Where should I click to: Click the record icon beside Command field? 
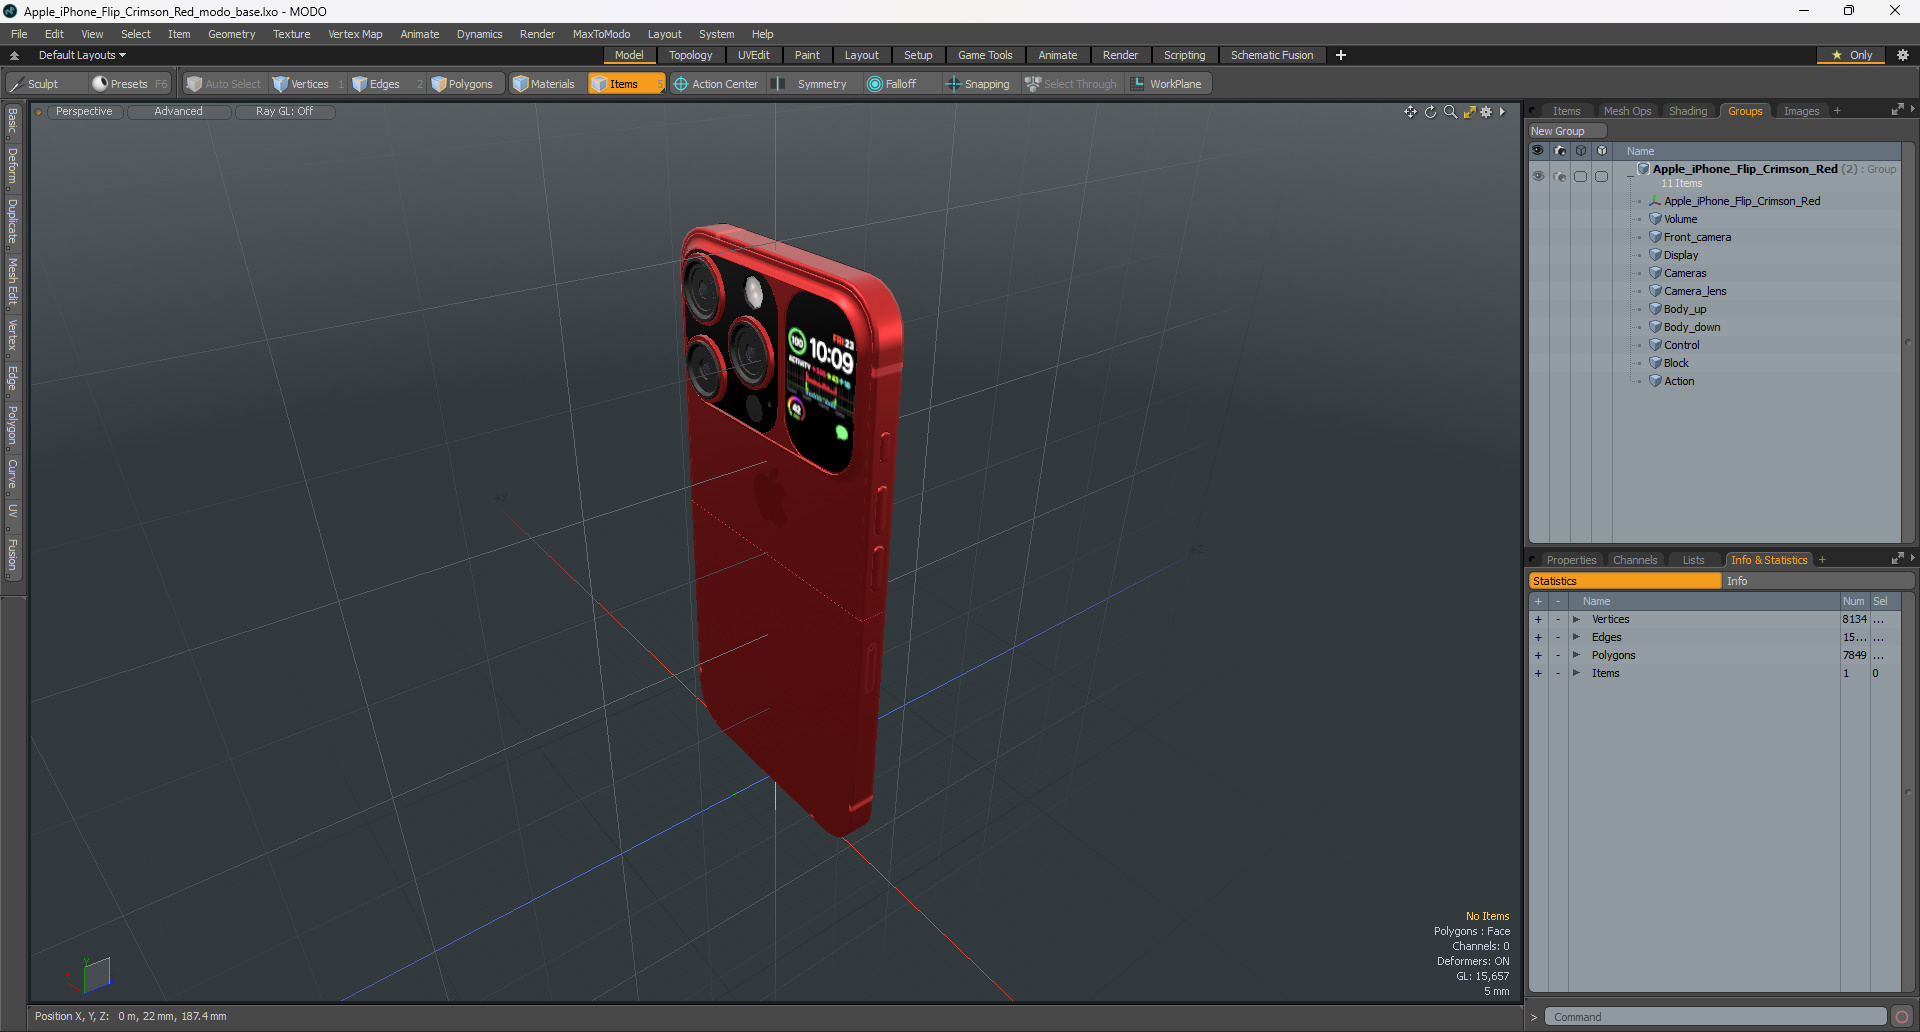[x=1901, y=1017]
